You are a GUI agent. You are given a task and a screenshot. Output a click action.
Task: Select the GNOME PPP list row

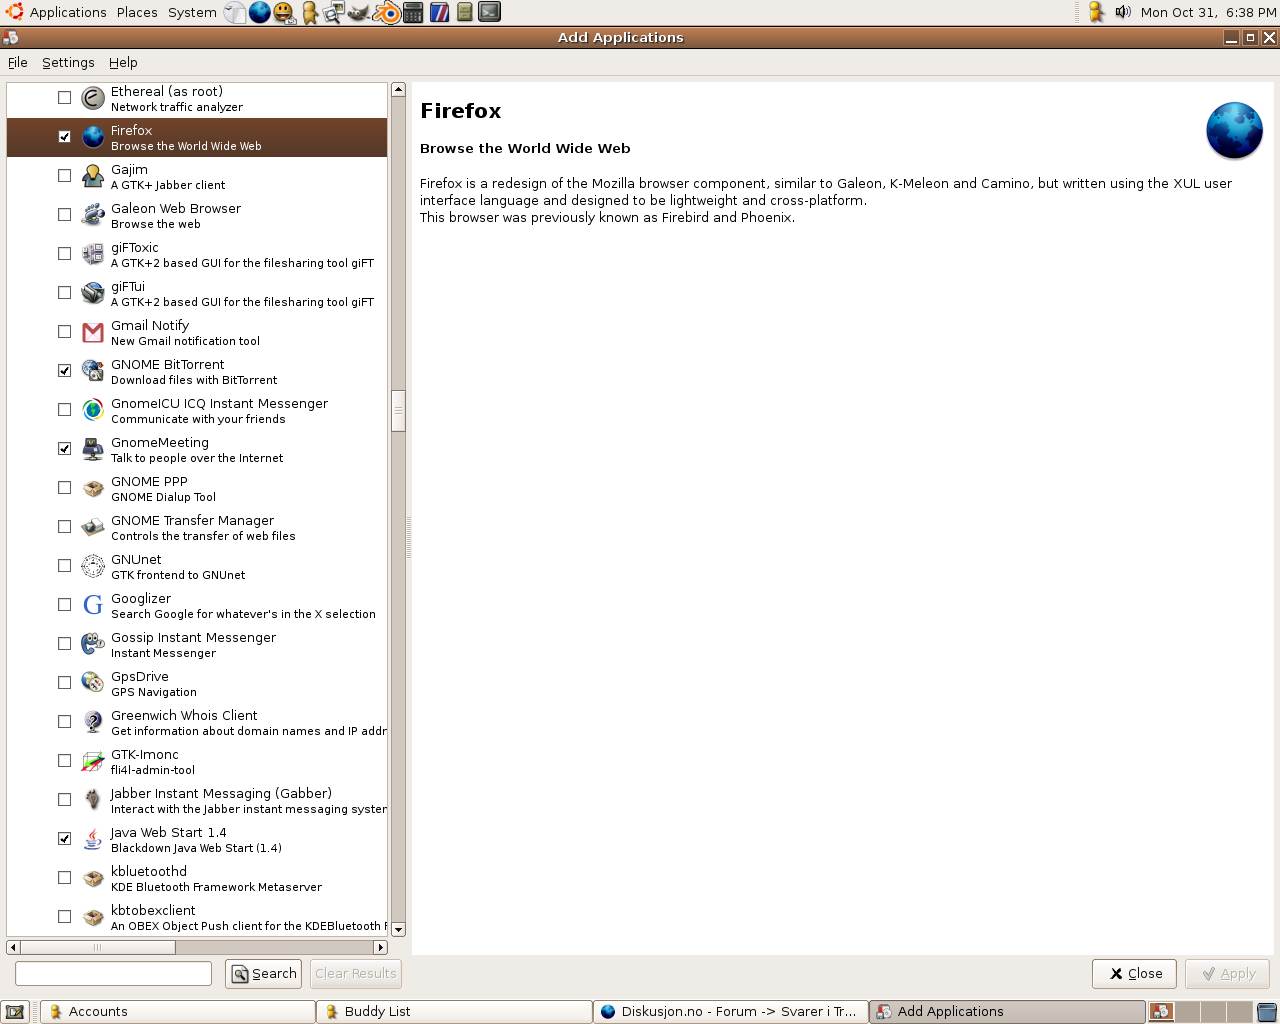tap(197, 488)
